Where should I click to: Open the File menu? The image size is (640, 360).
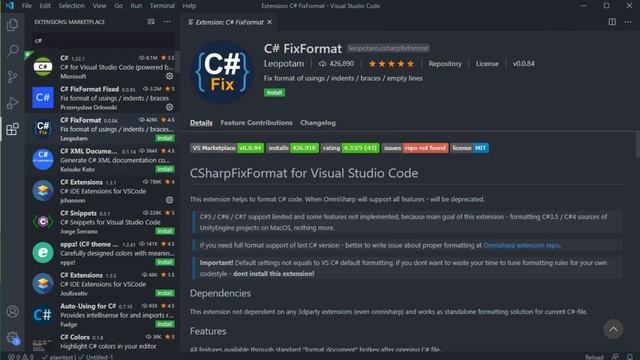coord(27,6)
